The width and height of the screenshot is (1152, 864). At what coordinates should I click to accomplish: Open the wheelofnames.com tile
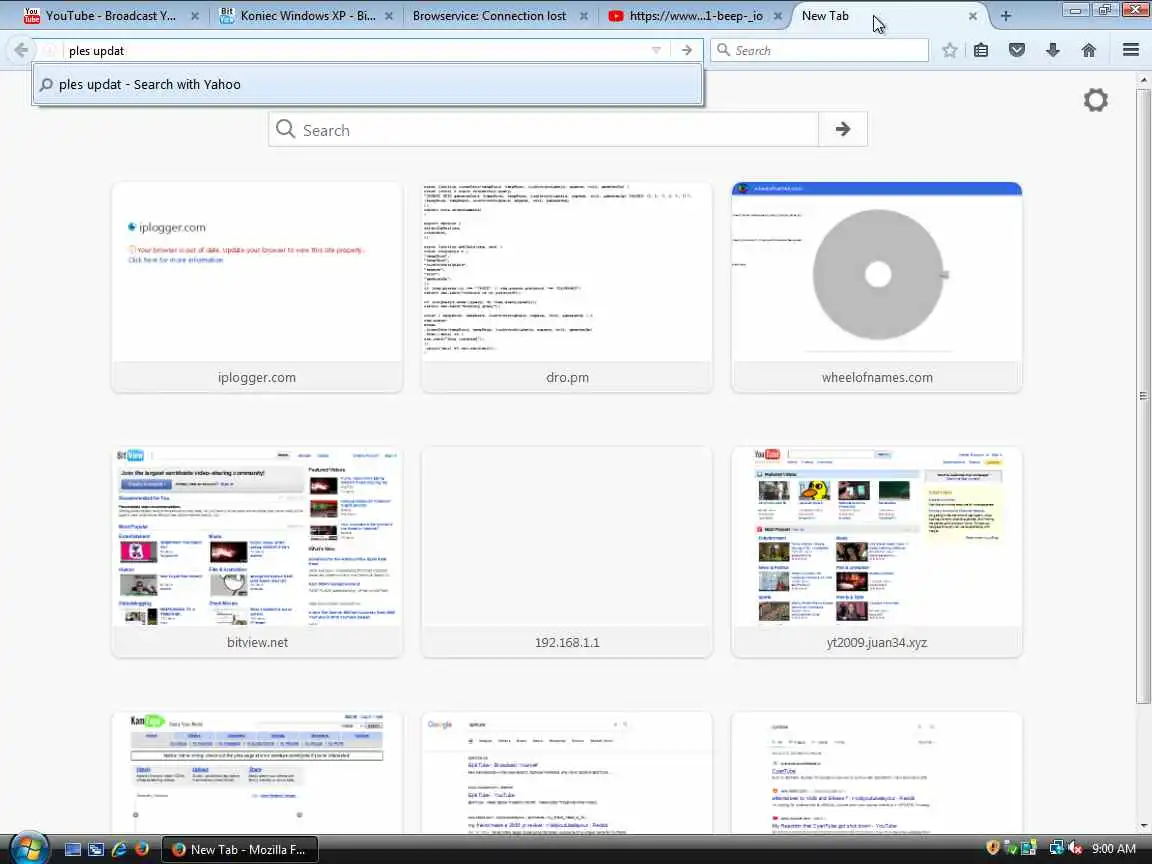click(876, 287)
